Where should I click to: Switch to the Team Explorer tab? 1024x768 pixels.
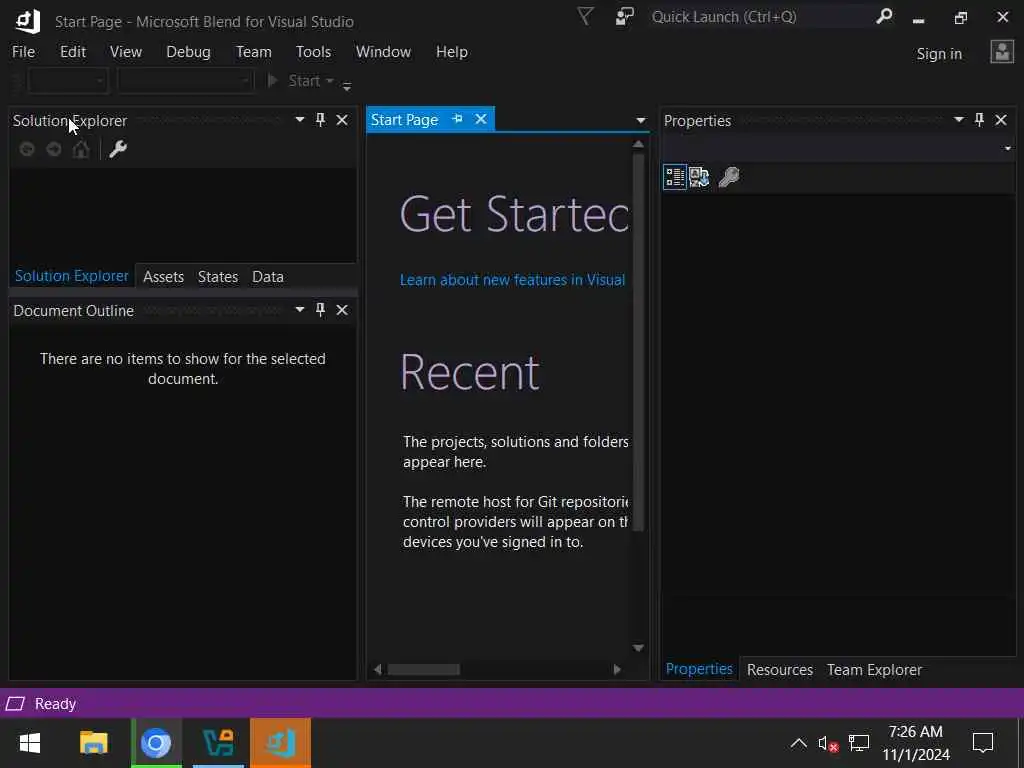pos(874,670)
